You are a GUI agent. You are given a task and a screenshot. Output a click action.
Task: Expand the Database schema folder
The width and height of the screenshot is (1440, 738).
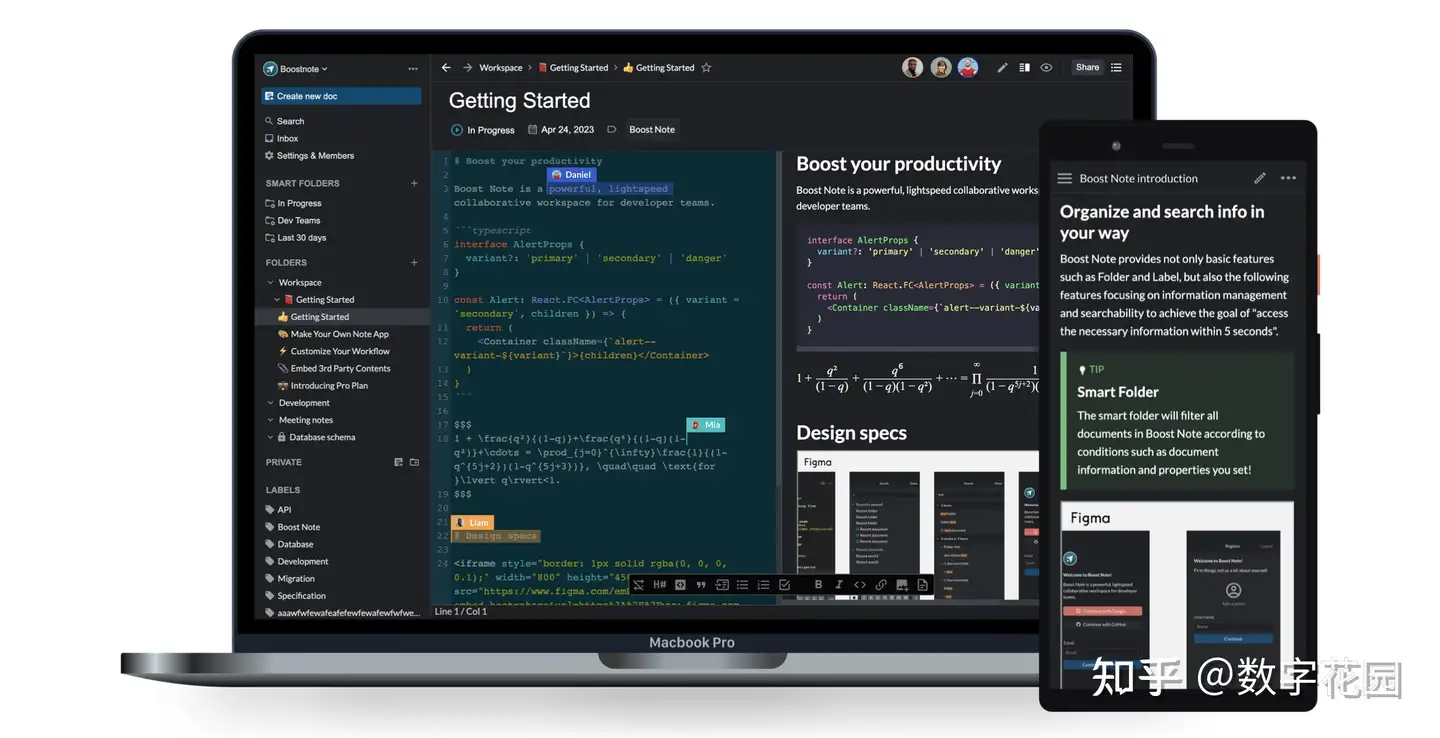[270, 437]
